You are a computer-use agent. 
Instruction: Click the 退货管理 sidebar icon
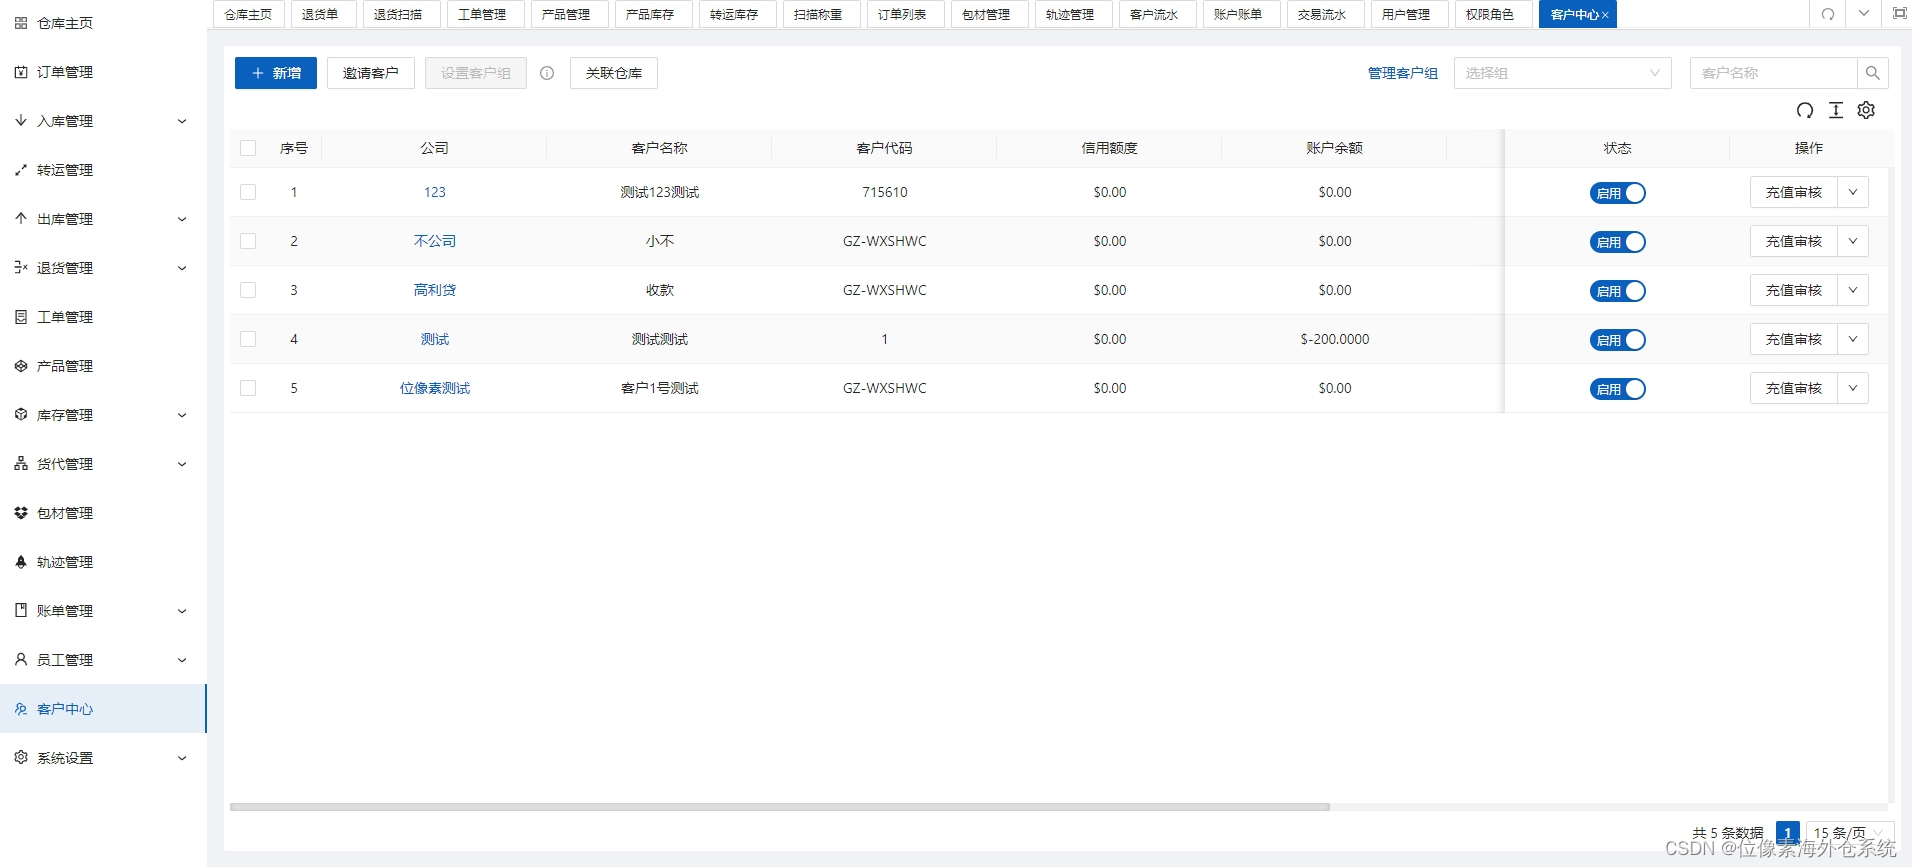coord(21,268)
